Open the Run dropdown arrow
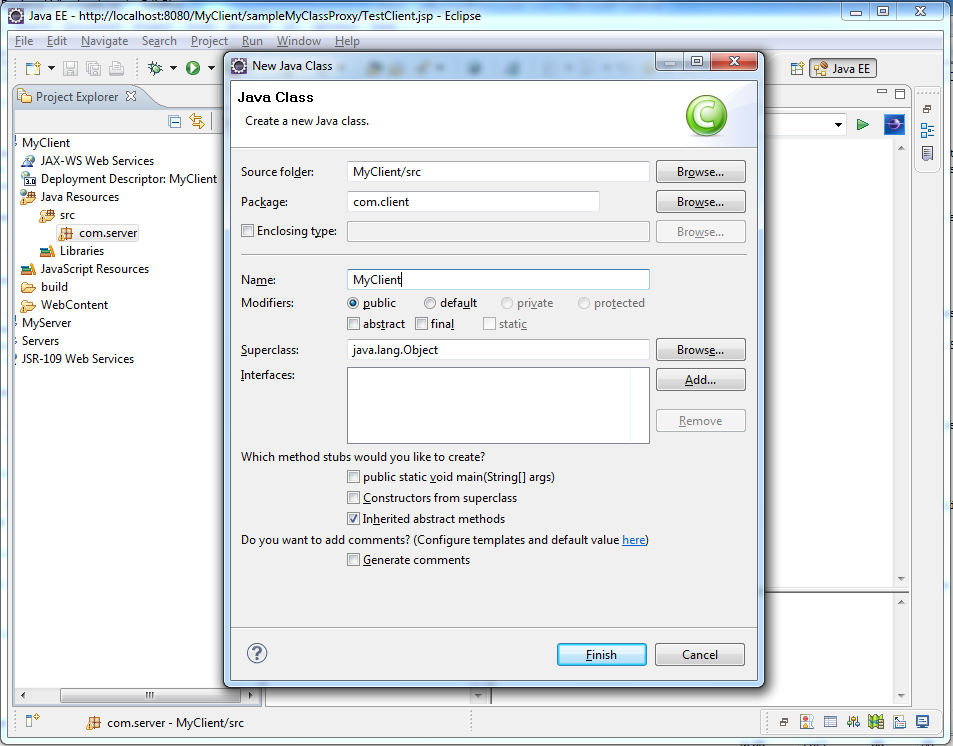 point(211,68)
